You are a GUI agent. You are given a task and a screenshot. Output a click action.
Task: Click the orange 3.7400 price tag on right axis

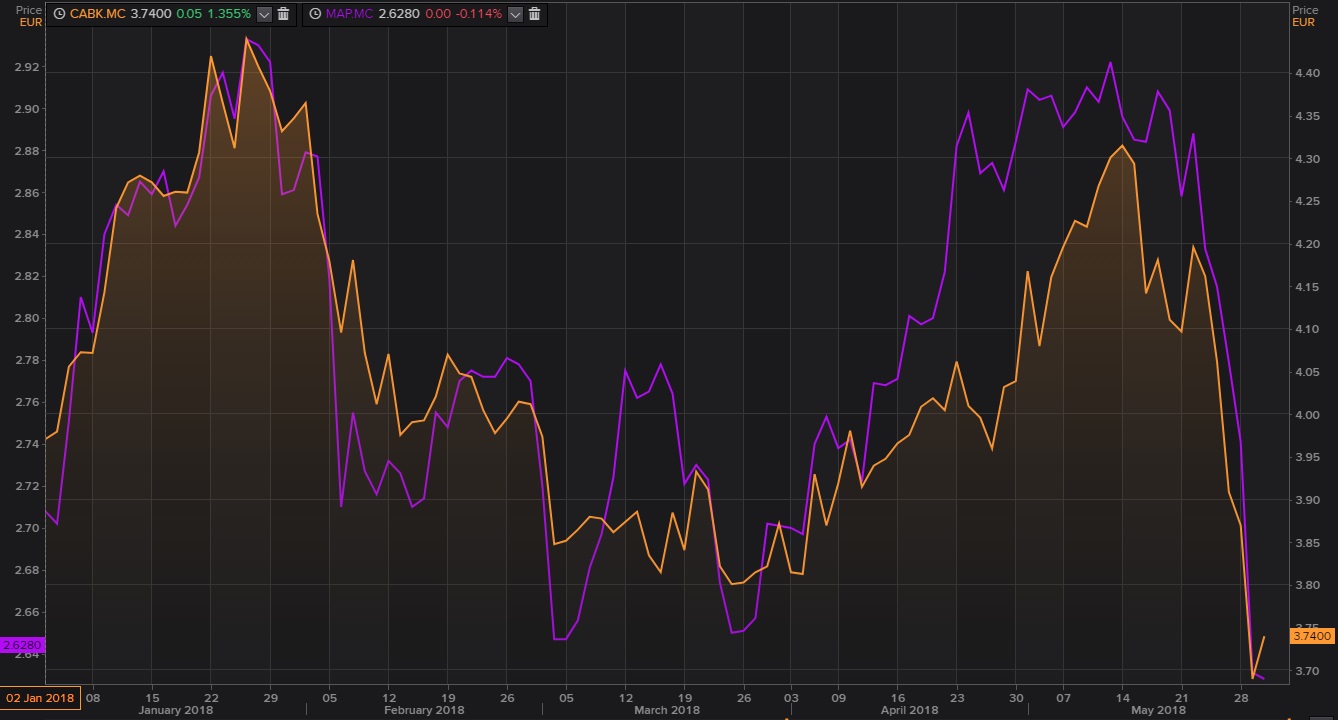[1312, 635]
